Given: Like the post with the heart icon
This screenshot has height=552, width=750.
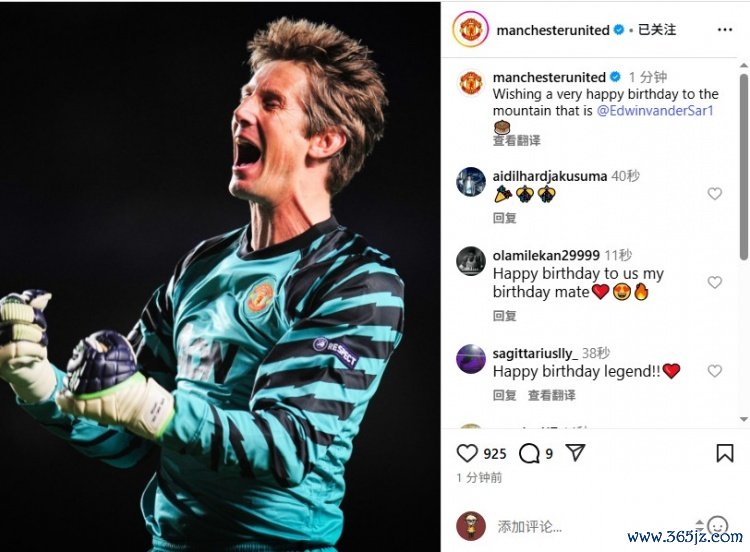Looking at the screenshot, I should (x=467, y=453).
